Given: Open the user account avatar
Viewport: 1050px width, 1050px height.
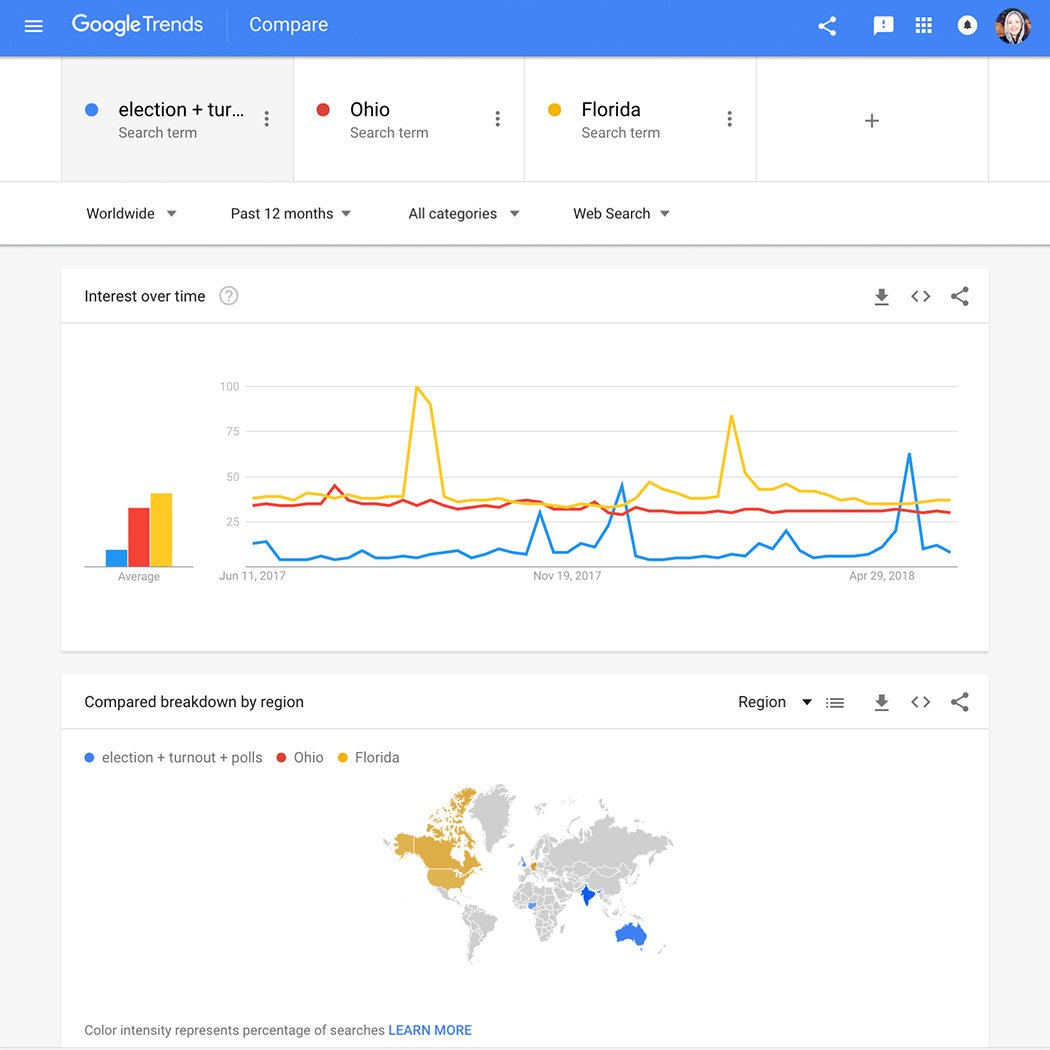Looking at the screenshot, I should pyautogui.click(x=1013, y=26).
